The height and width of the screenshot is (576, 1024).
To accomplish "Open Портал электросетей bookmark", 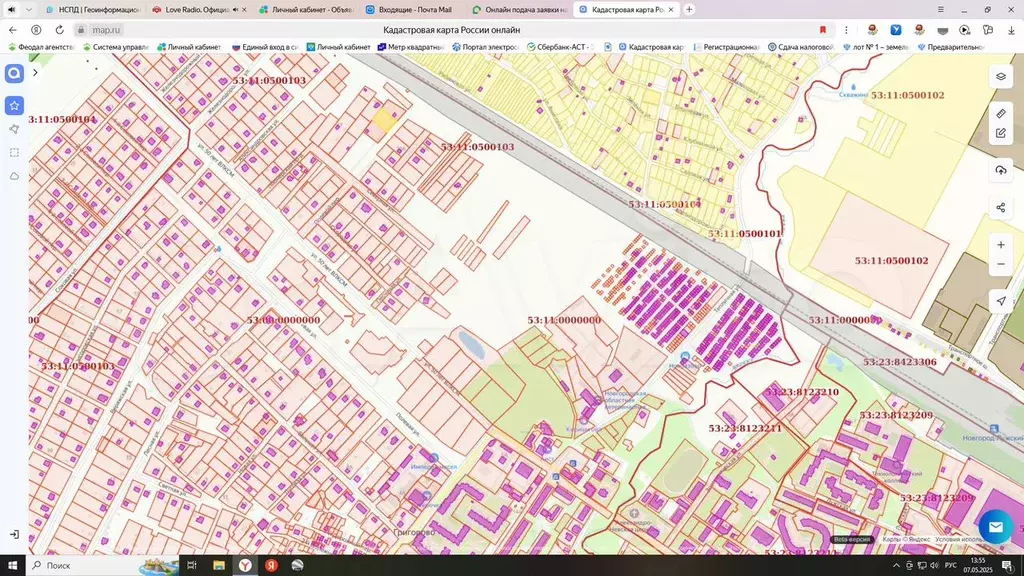I will click(x=485, y=47).
